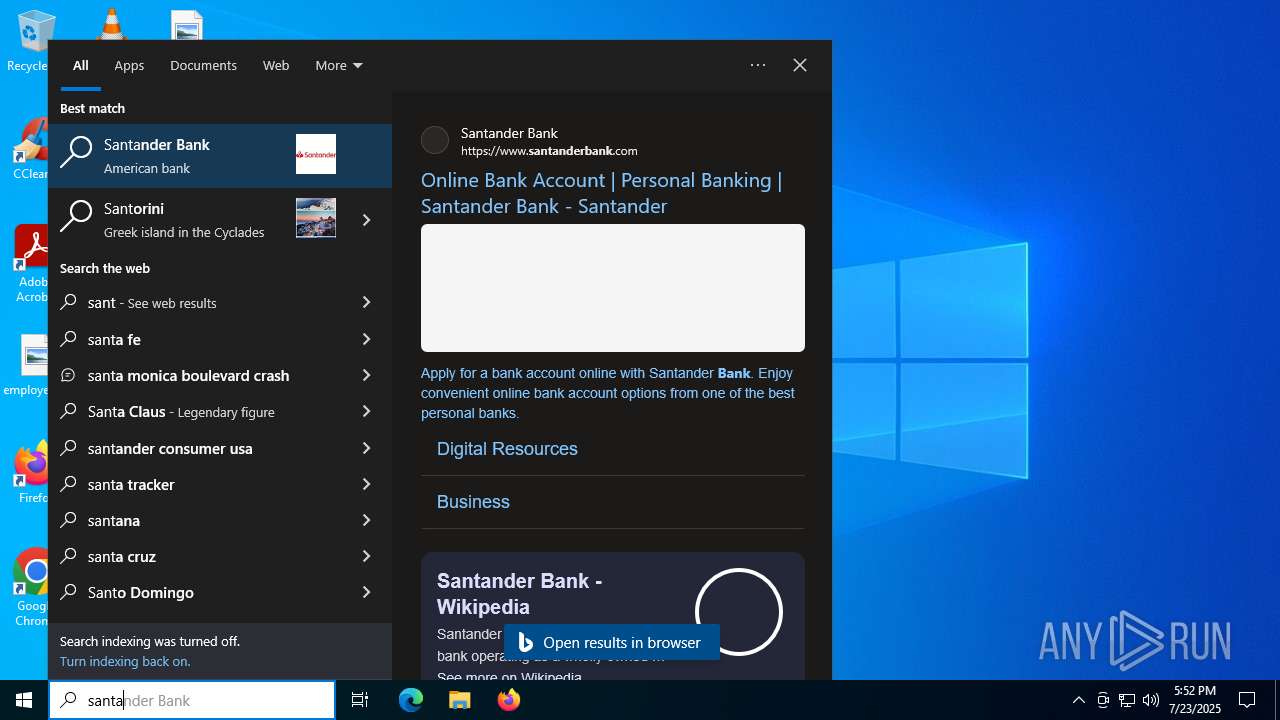The height and width of the screenshot is (720, 1280).
Task: Open the Digital Resources link
Action: point(507,449)
